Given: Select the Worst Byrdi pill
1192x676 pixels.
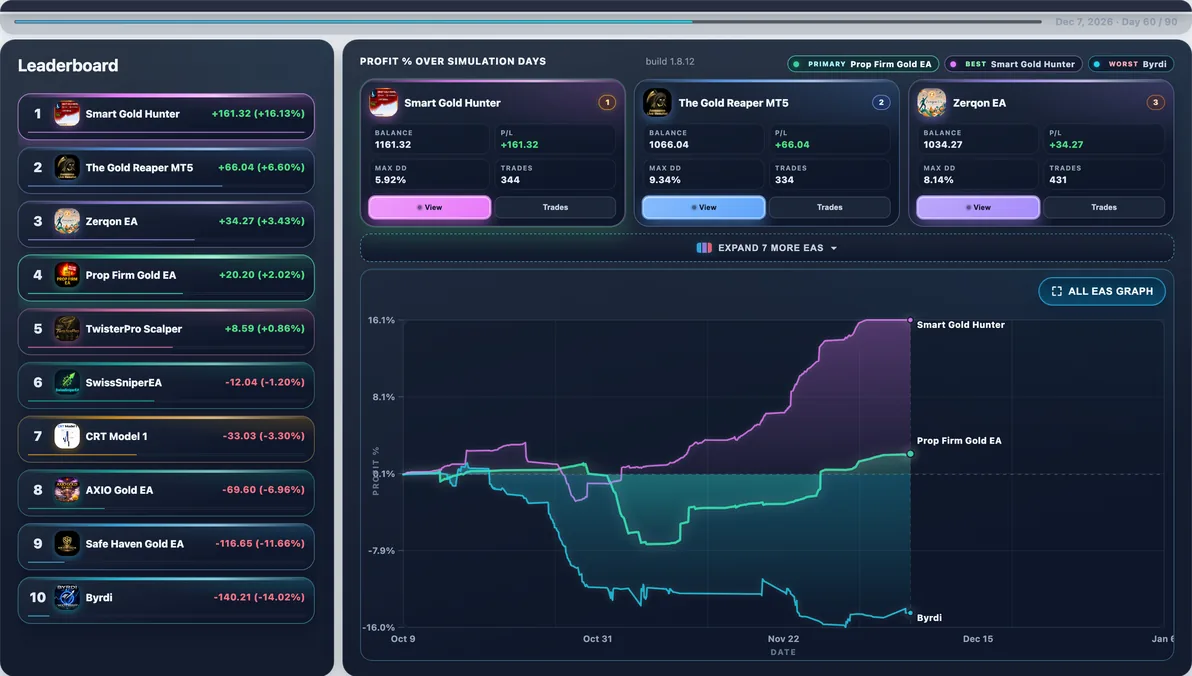Looking at the screenshot, I should (x=1131, y=64).
